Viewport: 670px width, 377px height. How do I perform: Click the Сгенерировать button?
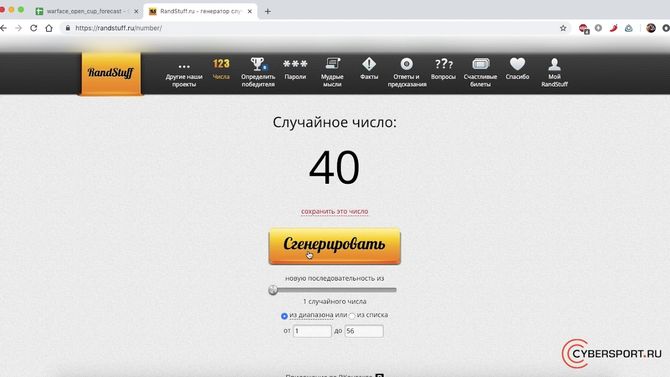pyautogui.click(x=335, y=246)
